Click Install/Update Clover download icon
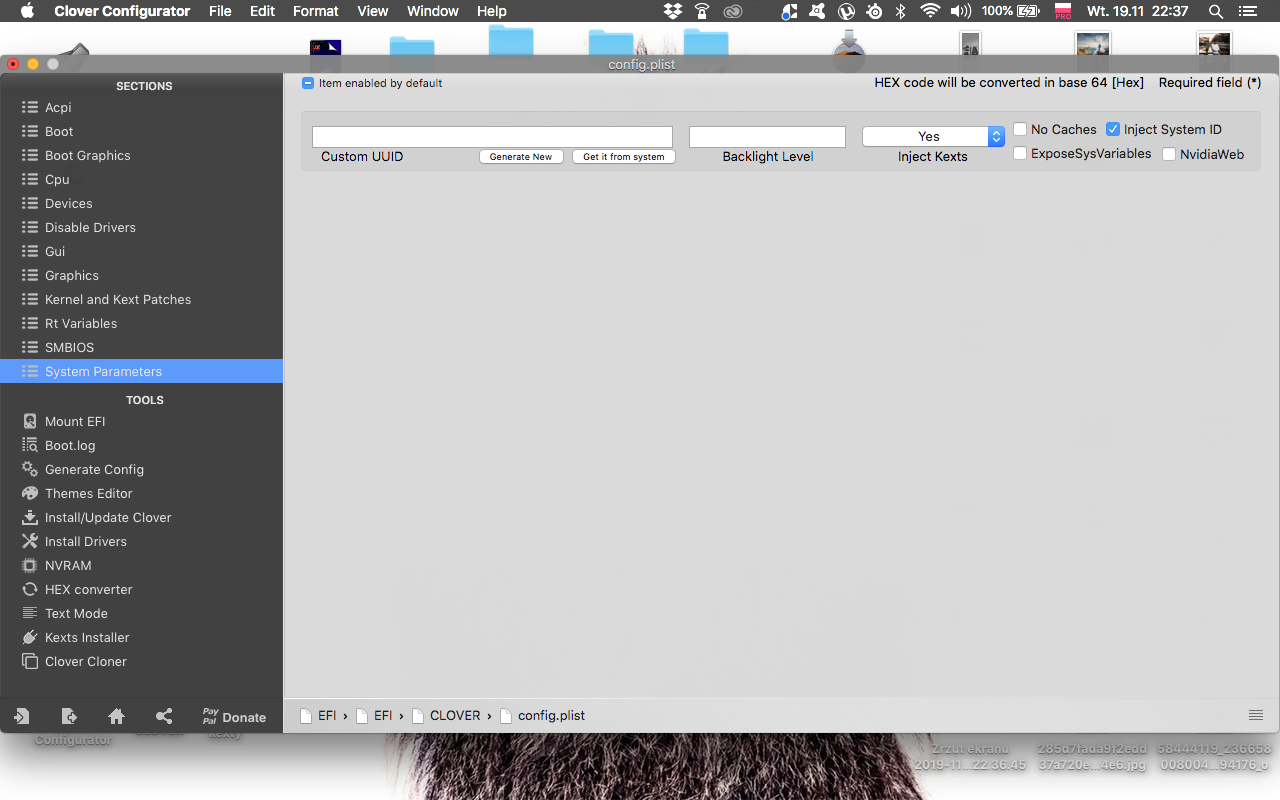1280x800 pixels. point(30,517)
